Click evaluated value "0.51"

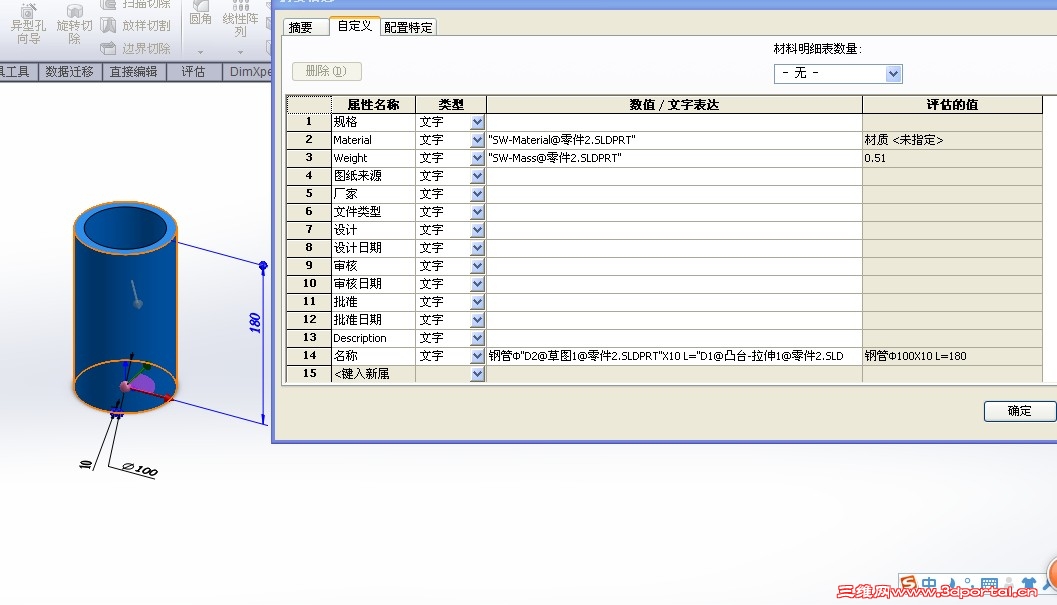875,159
